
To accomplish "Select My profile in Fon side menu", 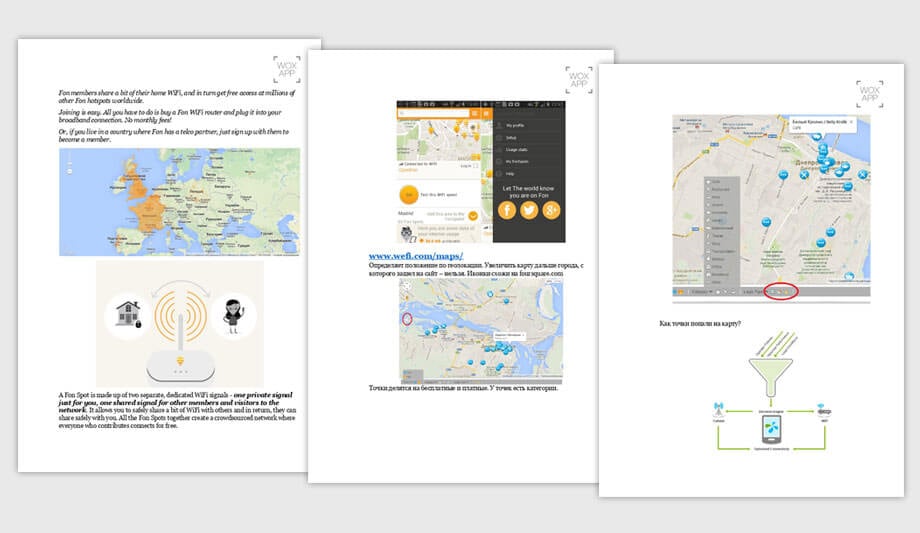I will [515, 125].
